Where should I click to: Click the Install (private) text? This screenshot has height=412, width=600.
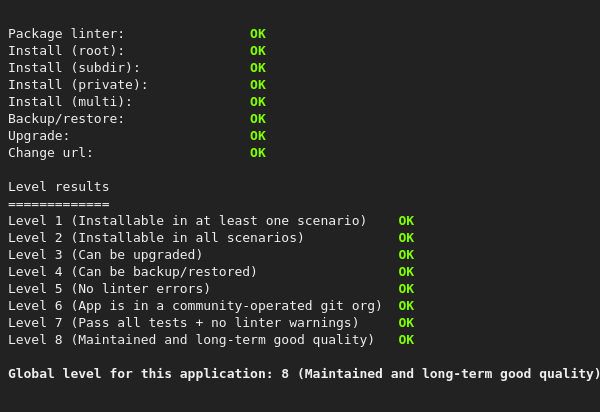pos(78,85)
